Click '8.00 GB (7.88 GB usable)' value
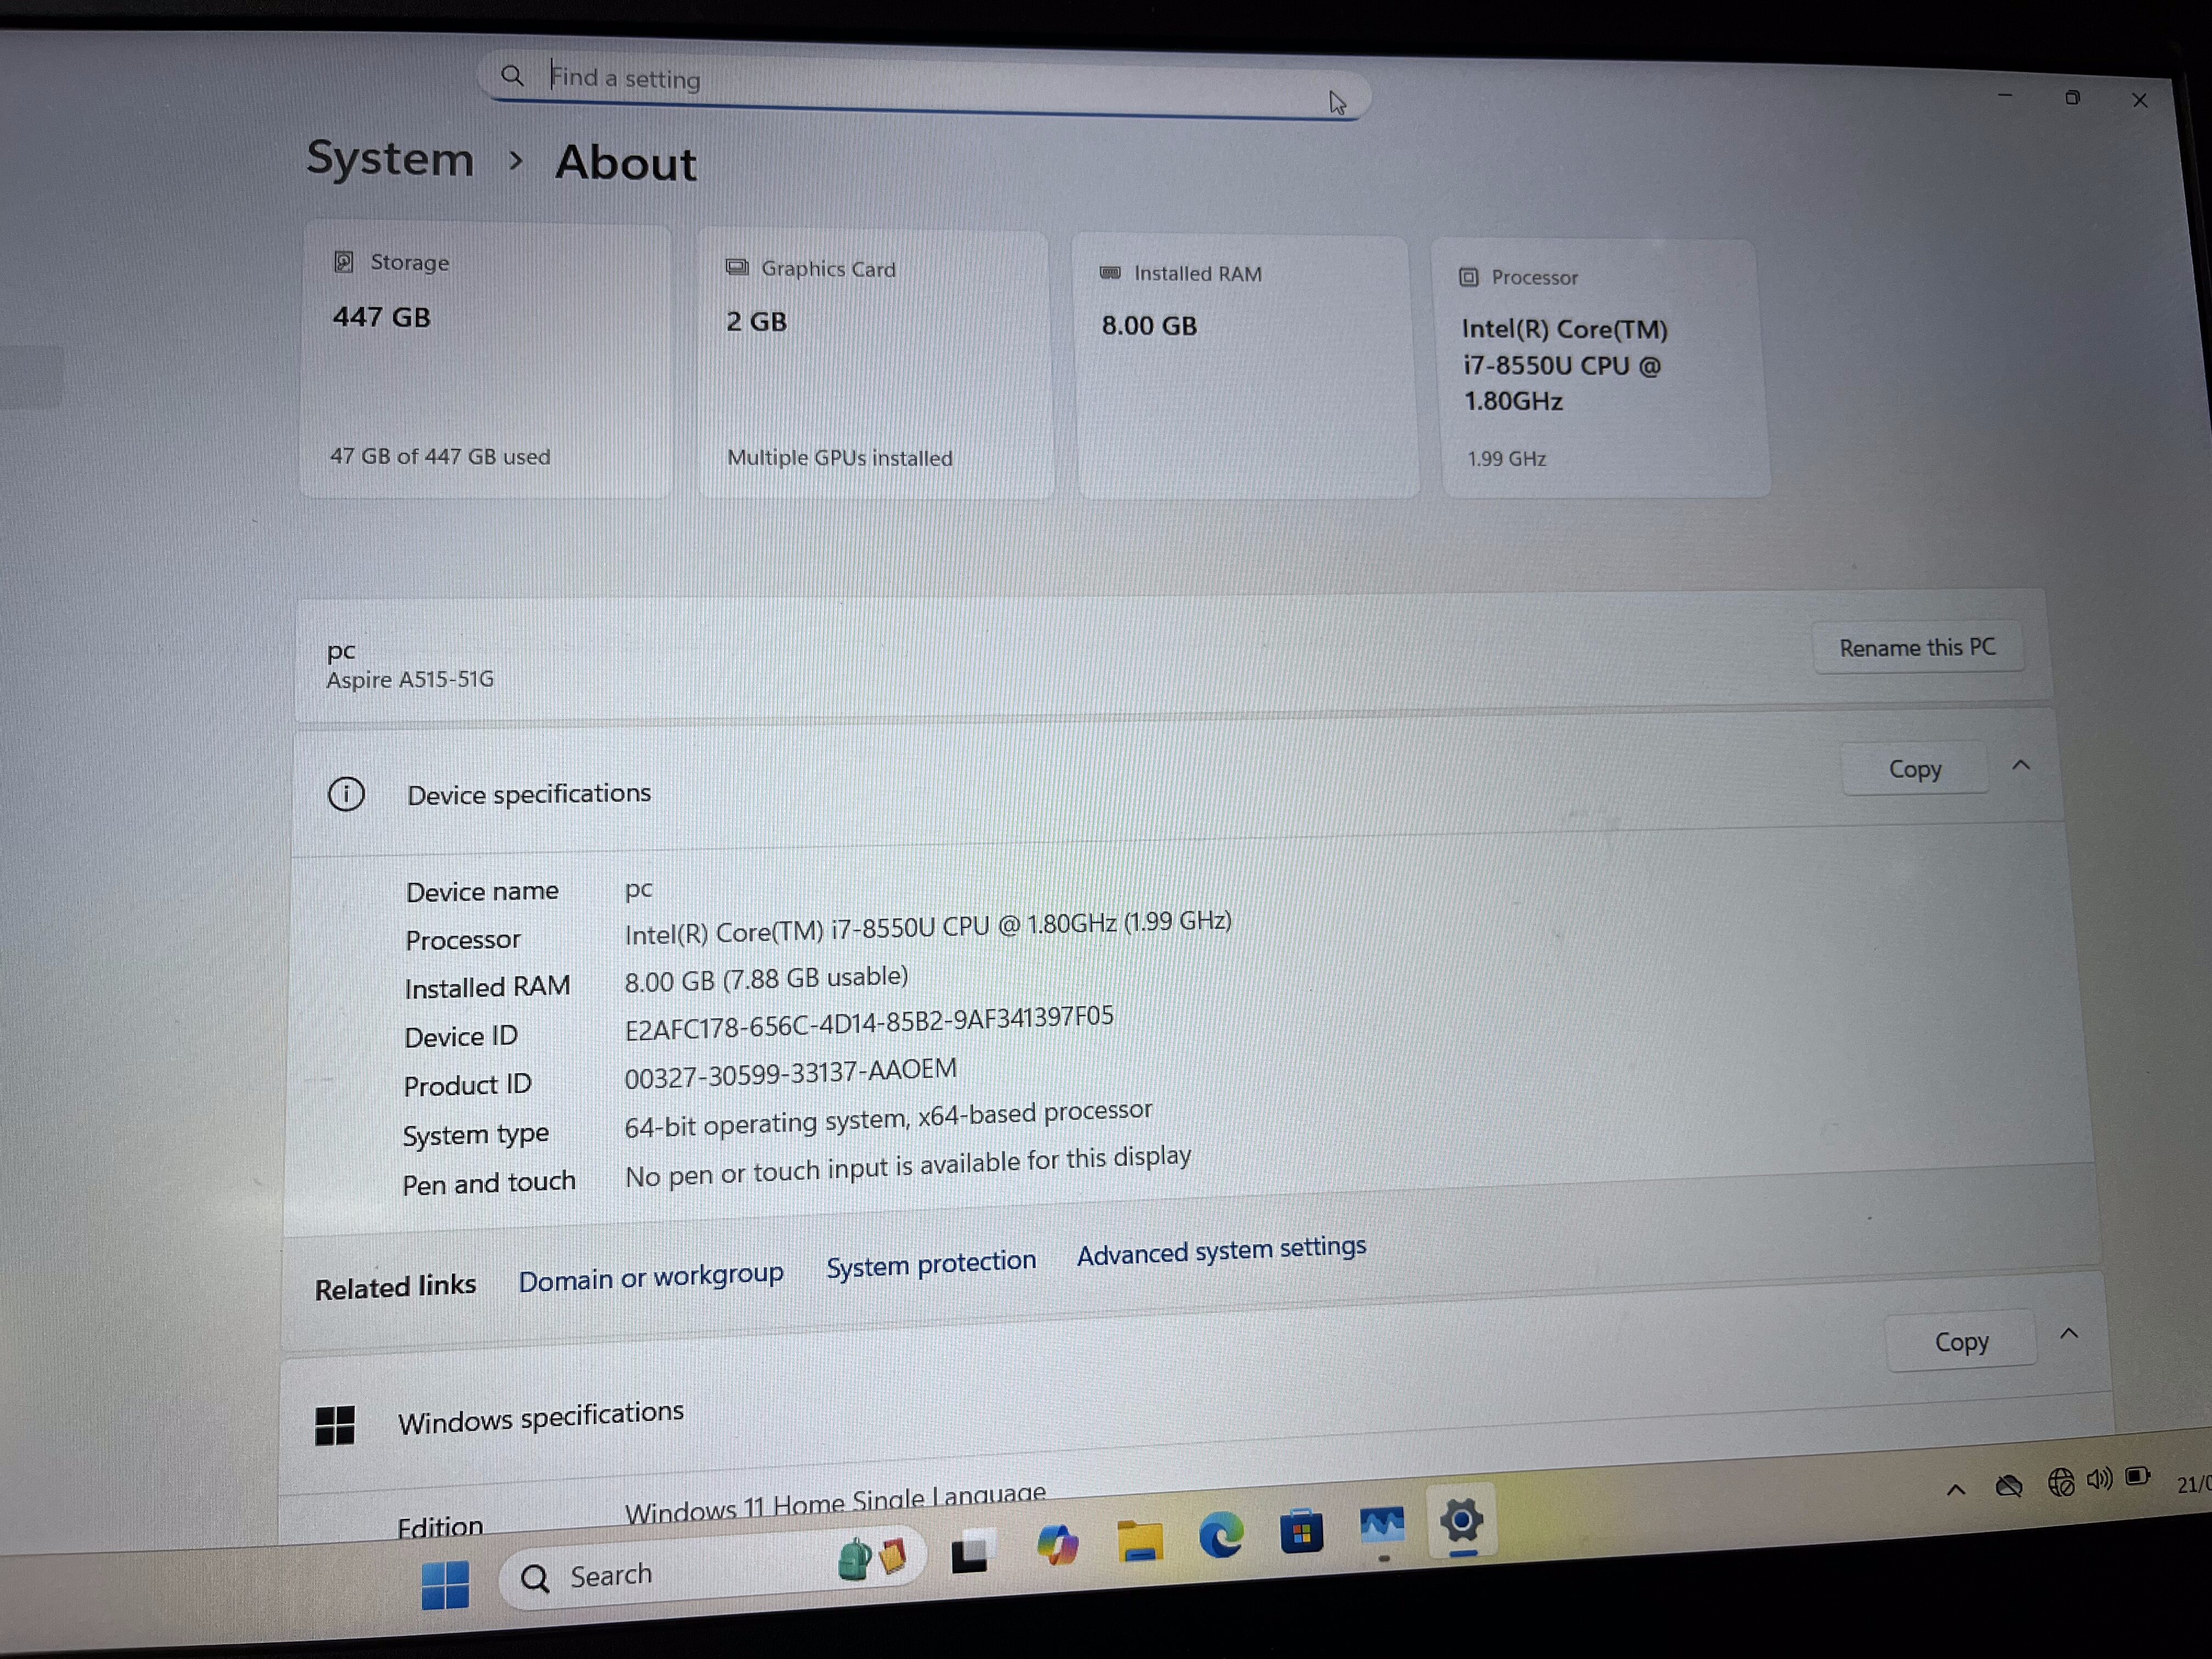Viewport: 2212px width, 1659px height. 766,978
